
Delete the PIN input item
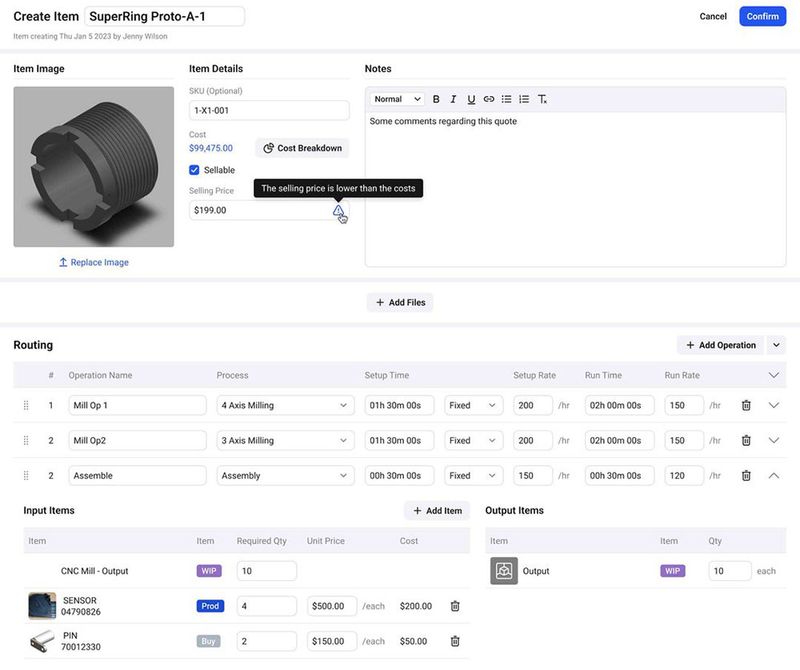(x=453, y=639)
